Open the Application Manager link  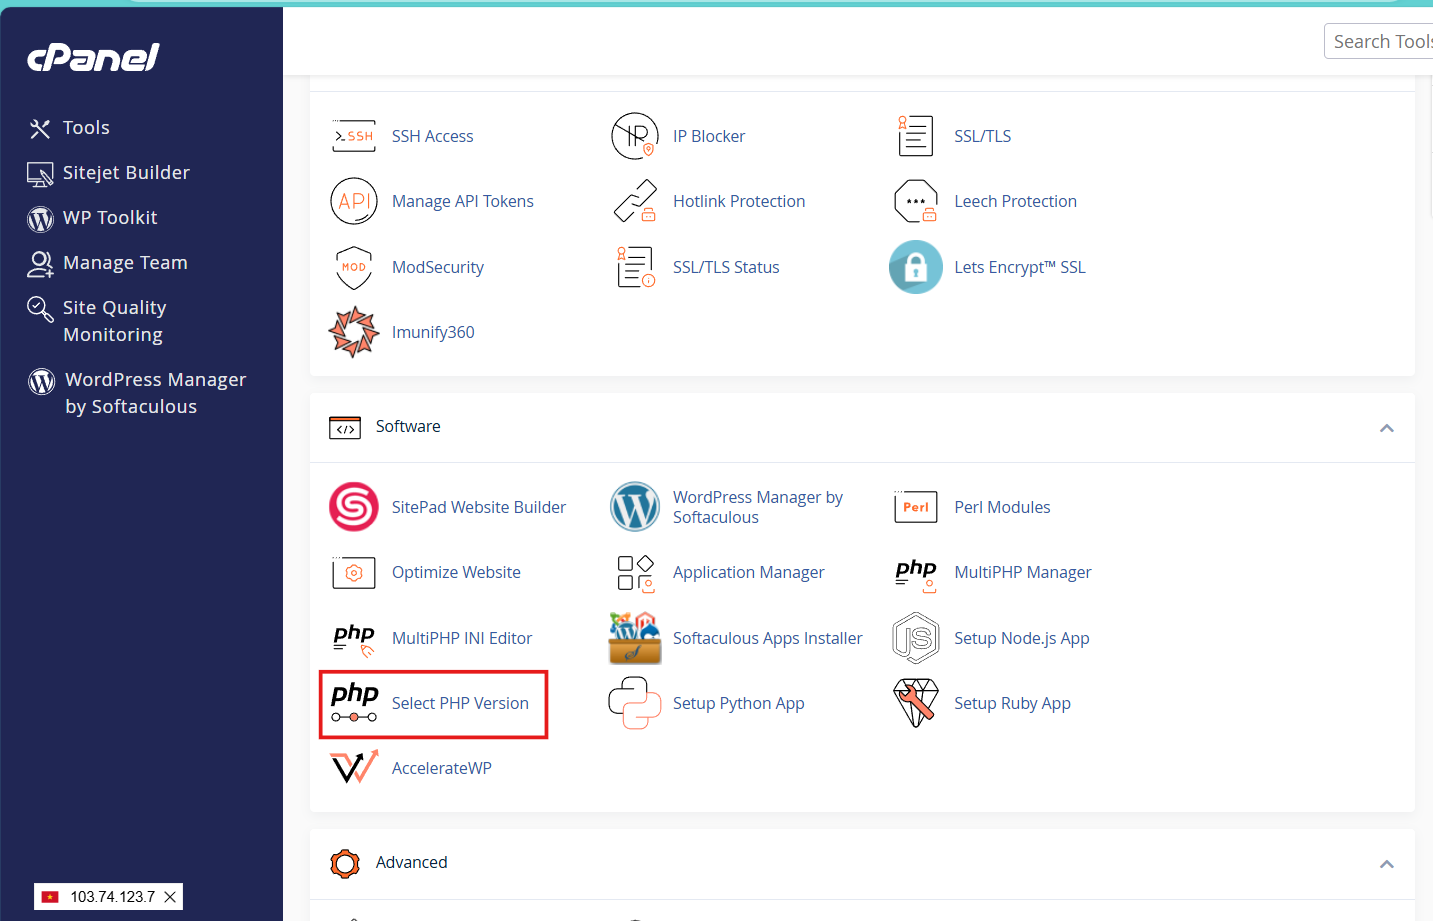coord(748,572)
